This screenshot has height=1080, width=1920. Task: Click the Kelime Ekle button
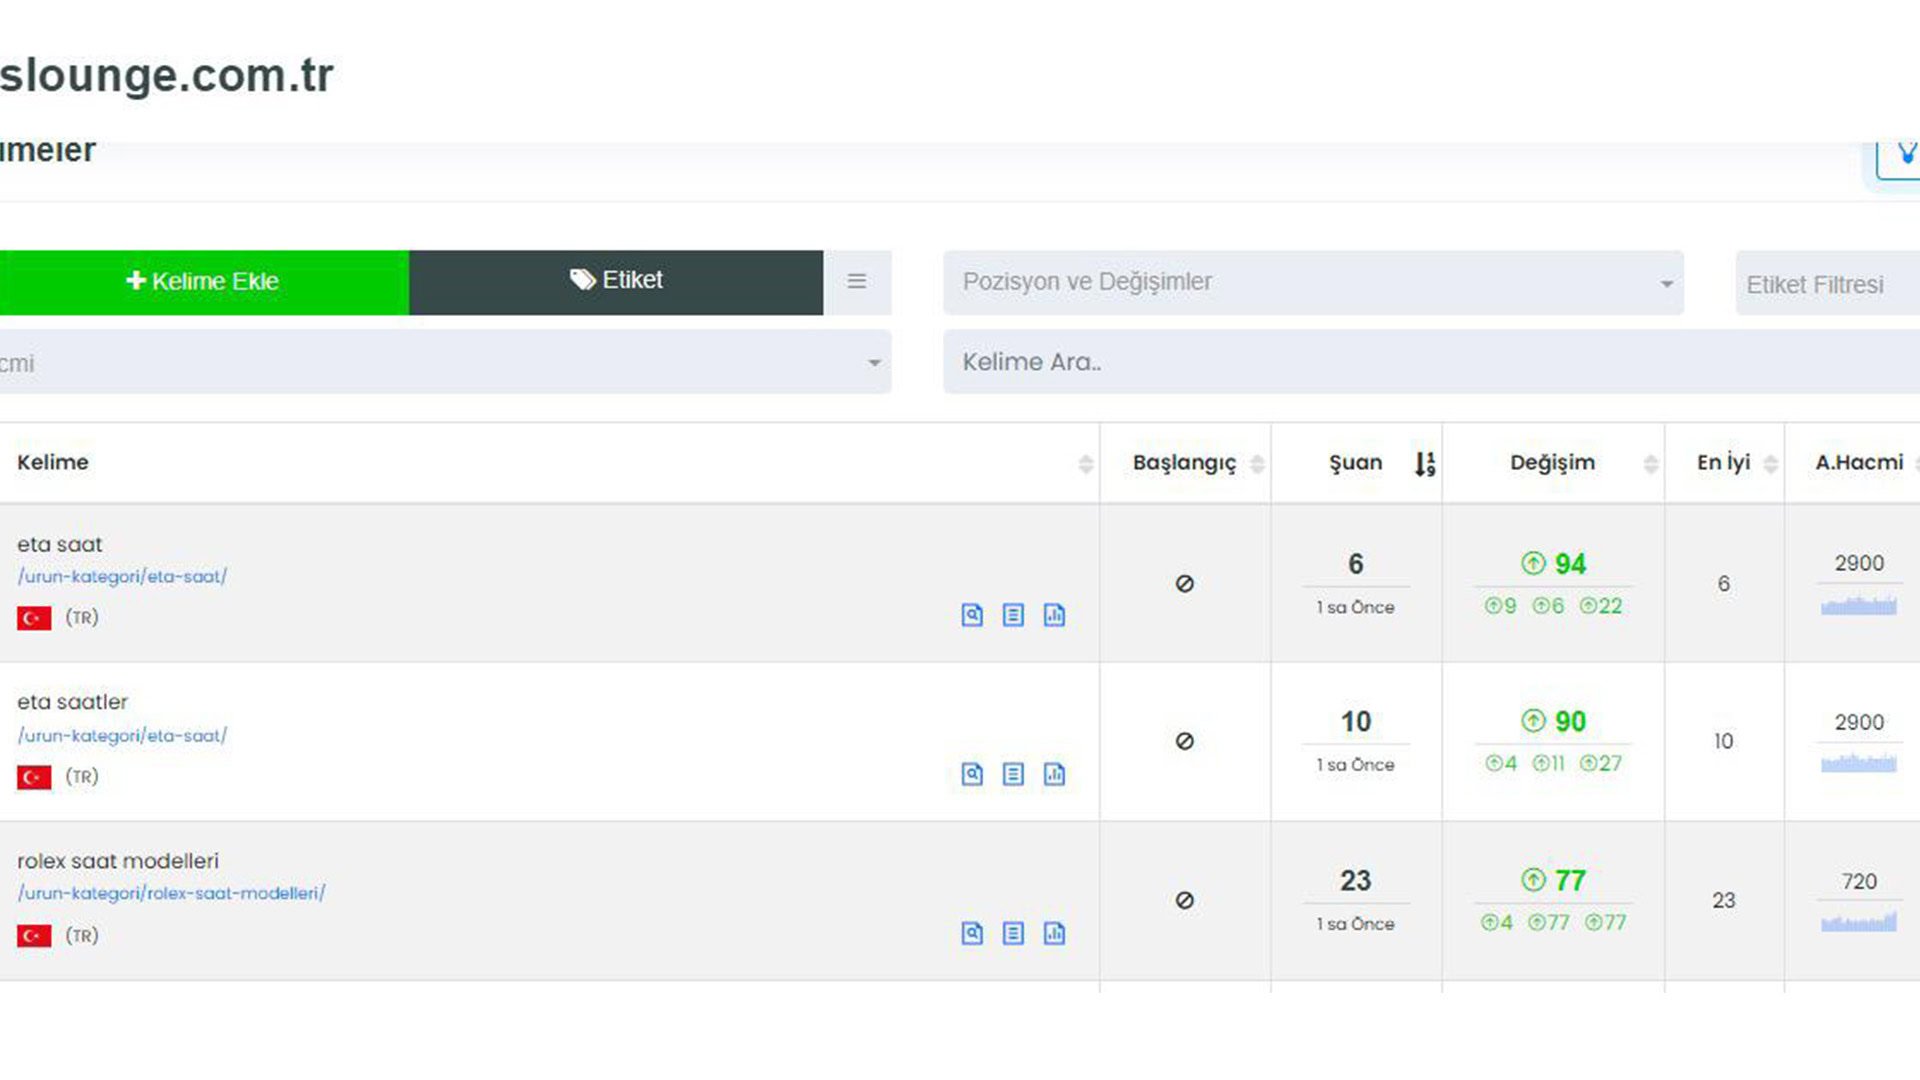point(204,282)
